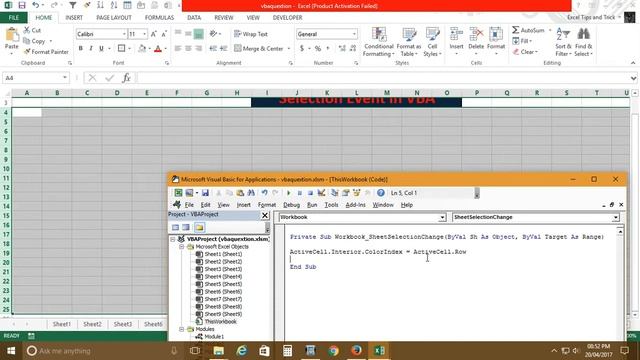
Task: Click the Copy command in Clipboard group
Action: coord(34,41)
